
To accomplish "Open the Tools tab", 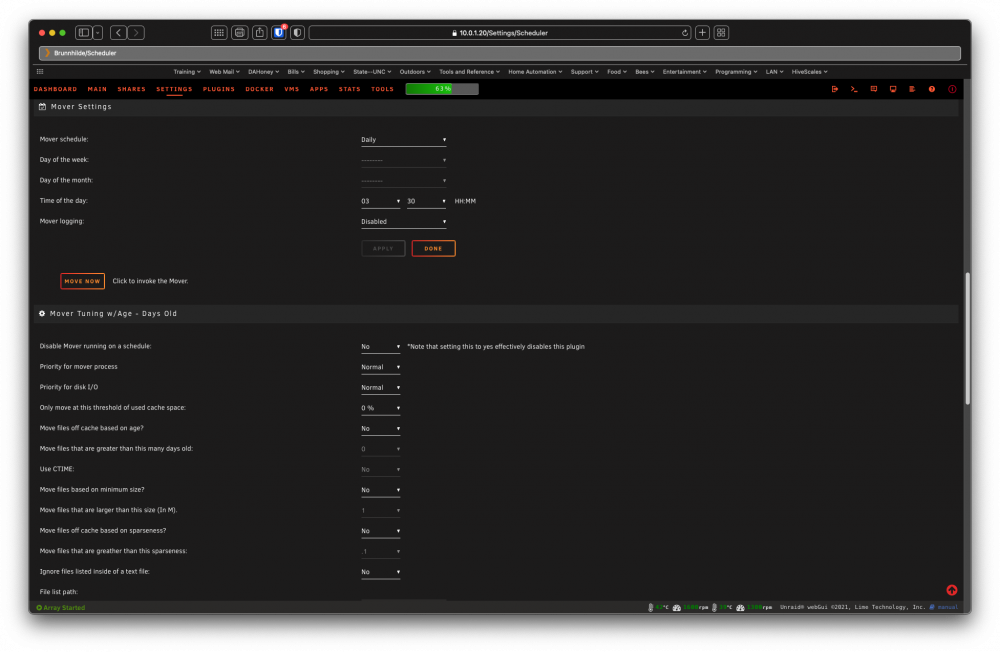I will 383,89.
